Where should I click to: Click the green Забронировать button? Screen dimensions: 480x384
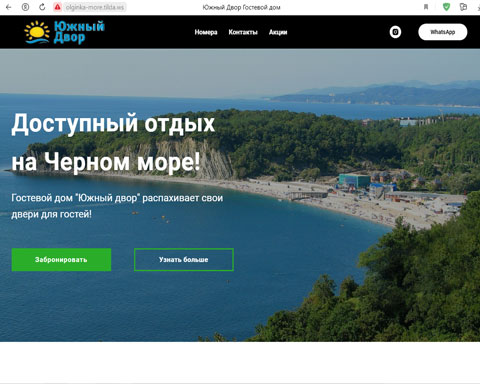(61, 260)
